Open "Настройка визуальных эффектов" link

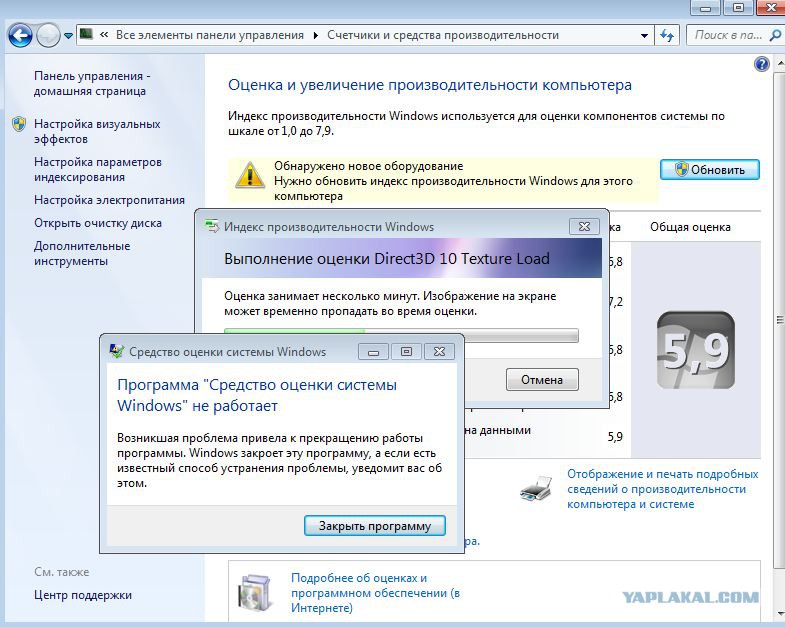pyautogui.click(x=96, y=131)
